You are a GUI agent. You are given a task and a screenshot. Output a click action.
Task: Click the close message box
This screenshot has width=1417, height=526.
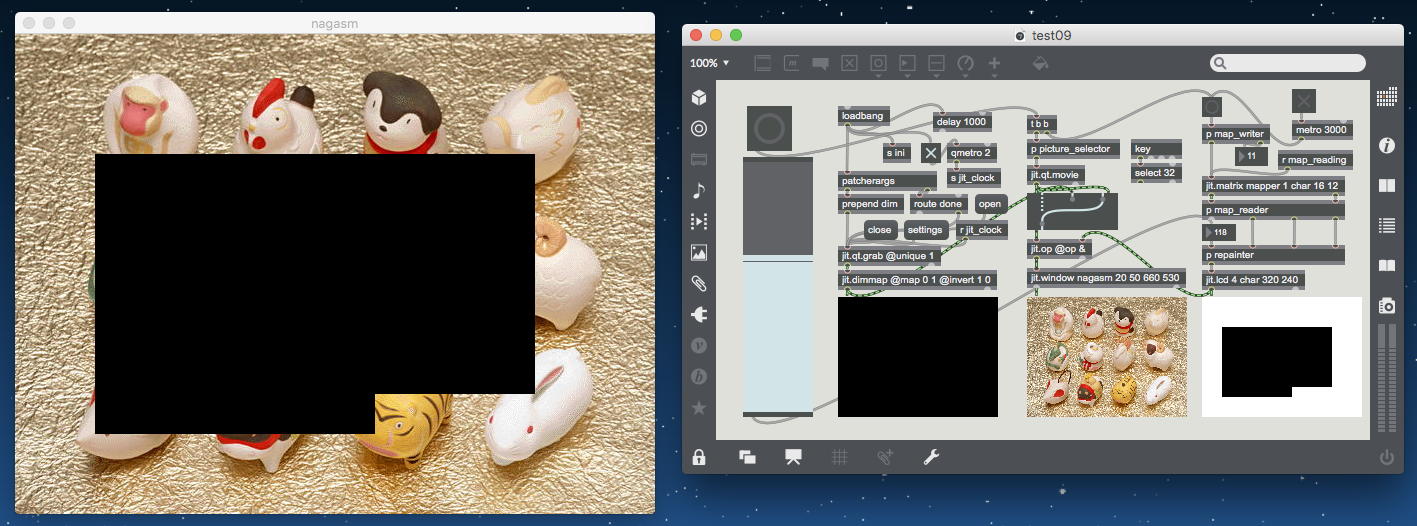879,230
